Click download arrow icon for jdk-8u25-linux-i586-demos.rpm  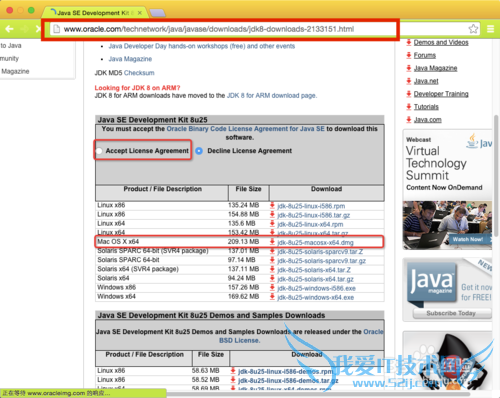click(x=233, y=371)
